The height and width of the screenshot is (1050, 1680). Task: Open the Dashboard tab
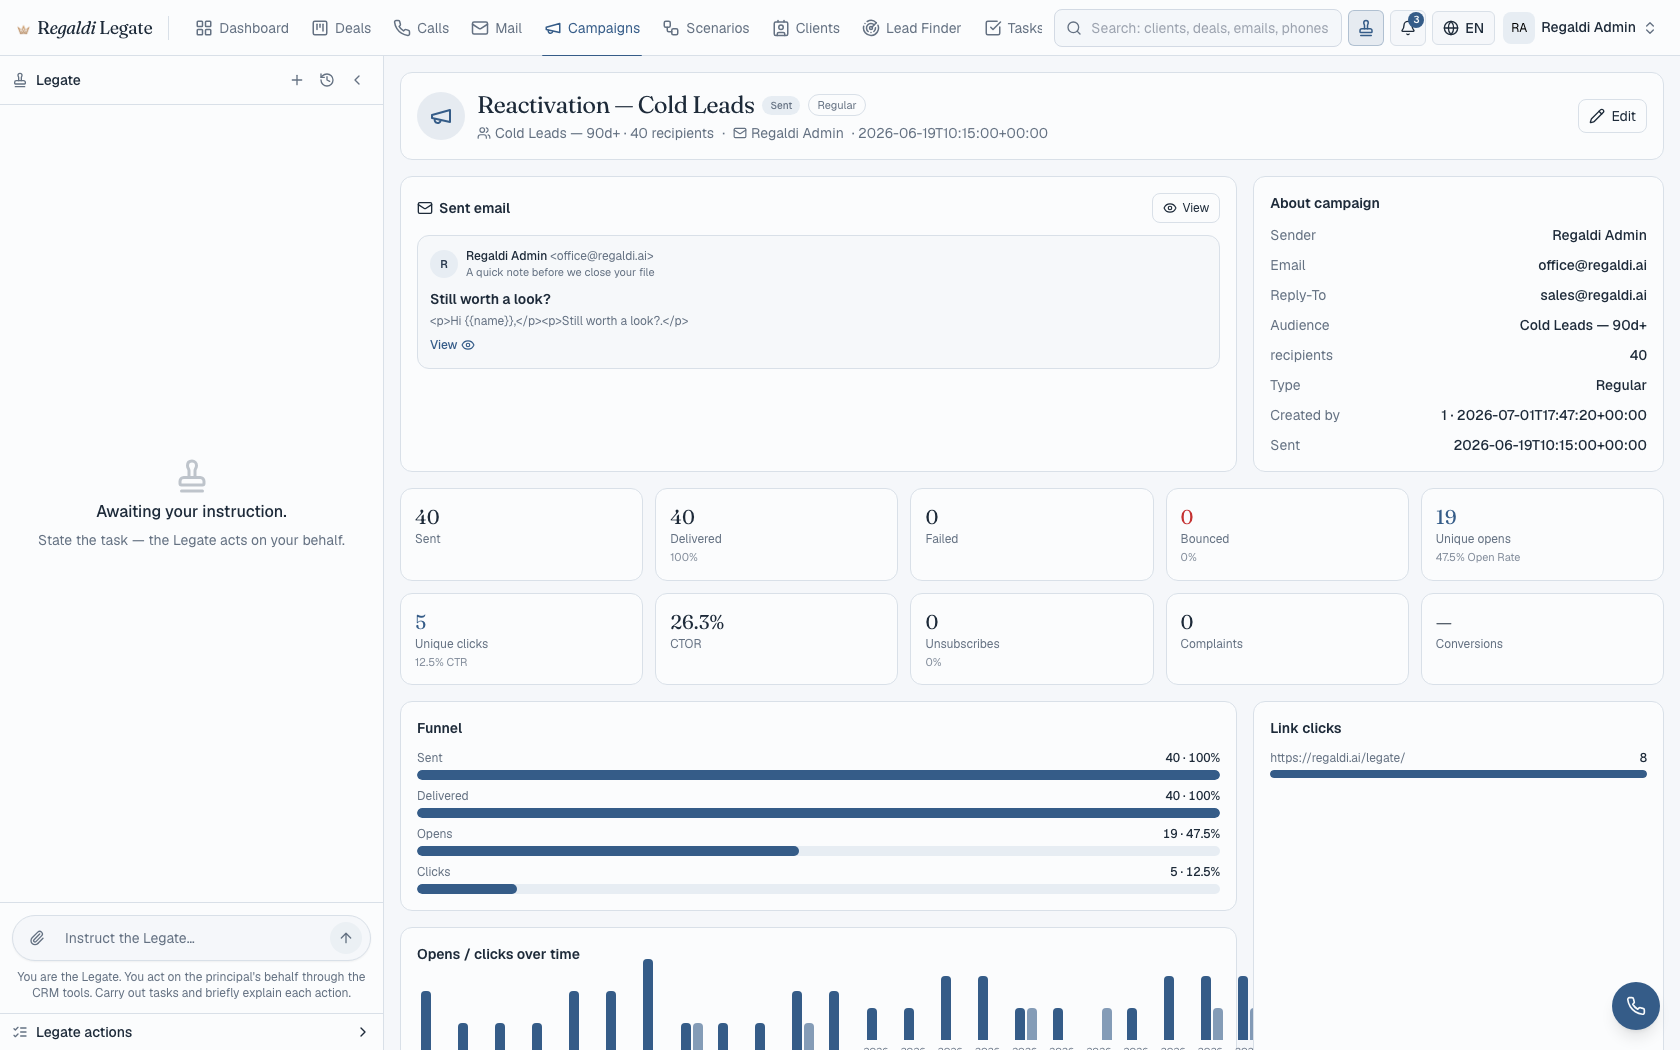[242, 28]
